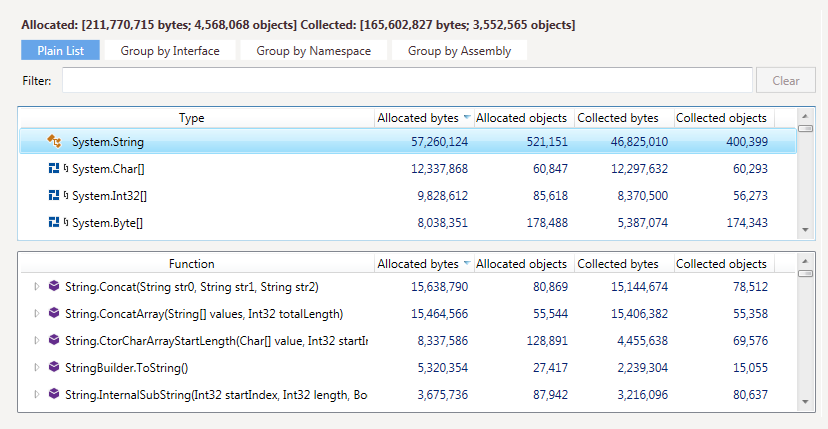828x429 pixels.
Task: Expand the StringBuilder.ToString() function row
Action: 38,368
